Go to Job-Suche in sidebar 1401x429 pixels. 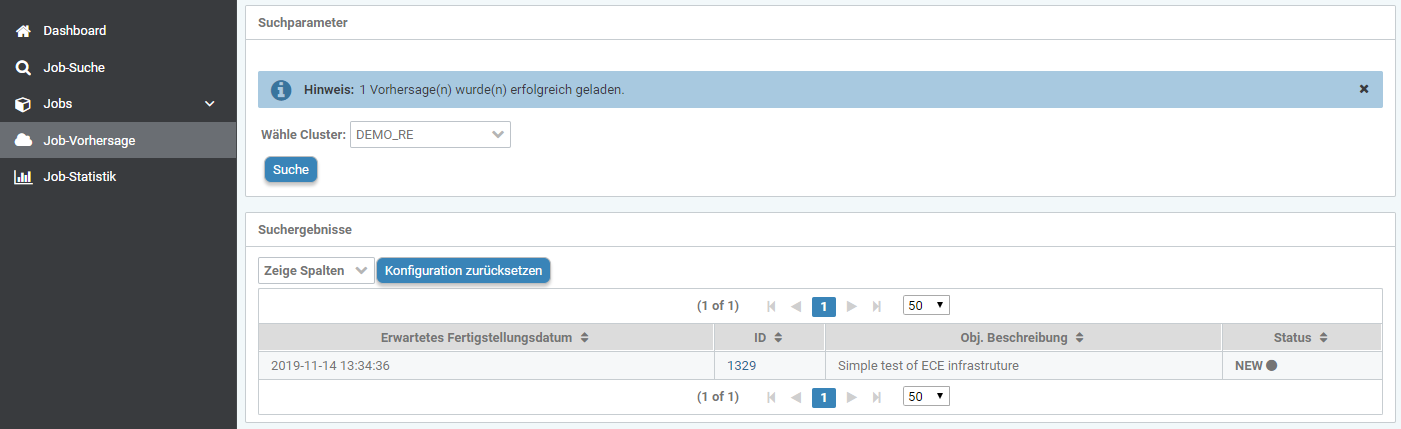(x=74, y=68)
